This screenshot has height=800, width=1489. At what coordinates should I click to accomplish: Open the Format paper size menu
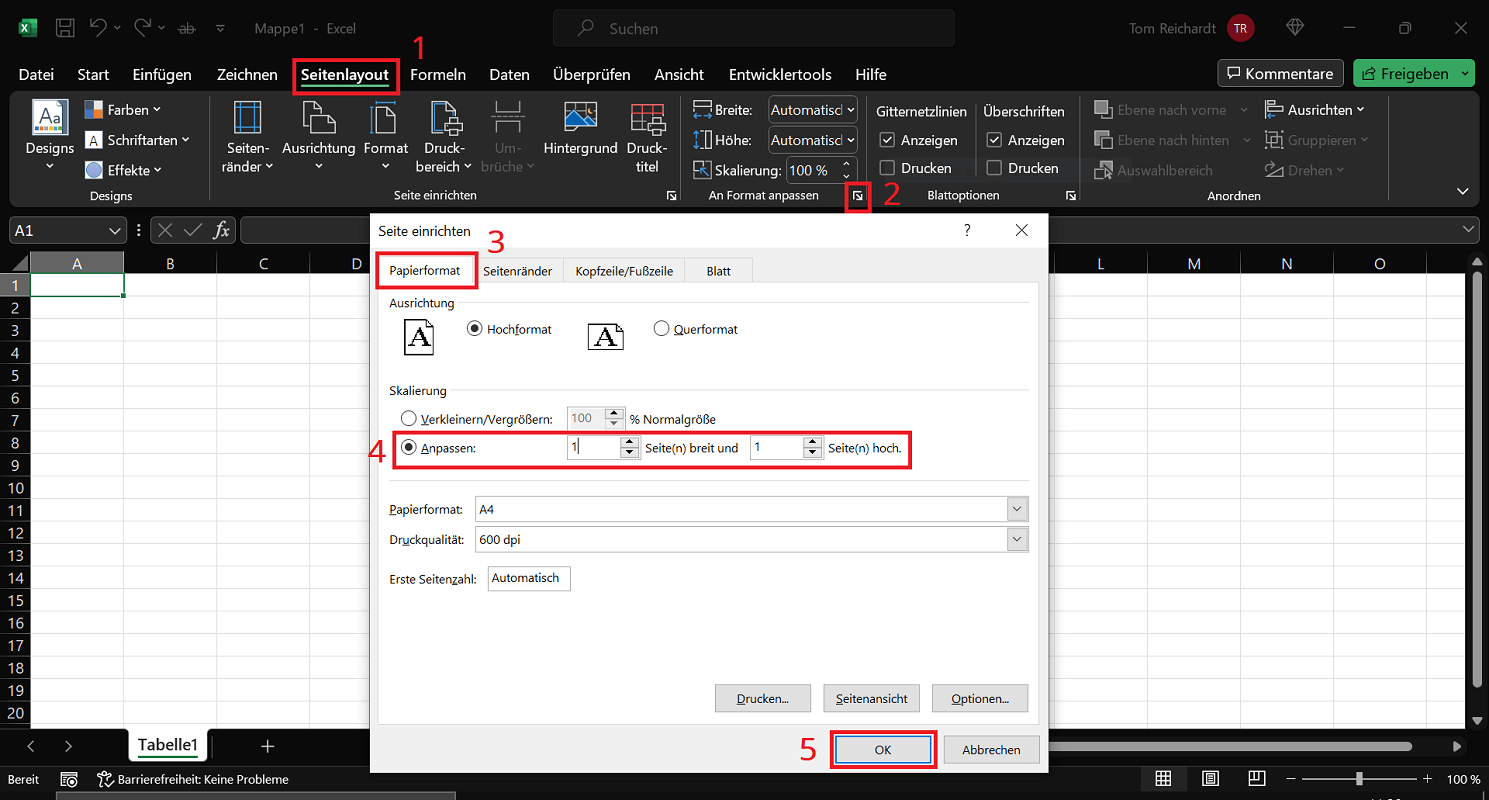(385, 136)
